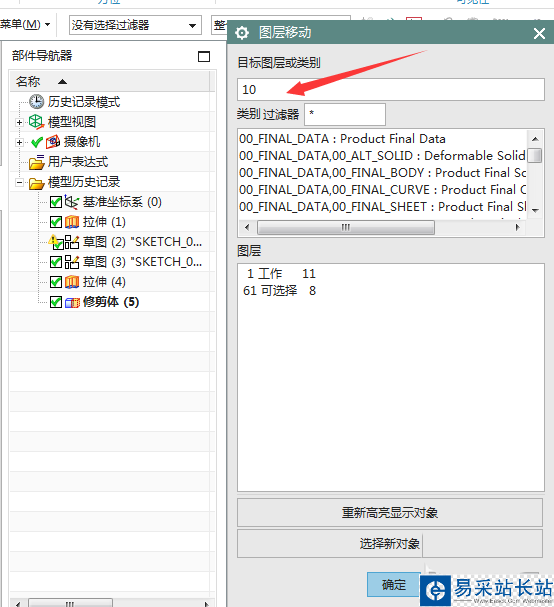The height and width of the screenshot is (607, 554).
Task: Select 用户表达式 tree item
Action: pyautogui.click(x=78, y=162)
